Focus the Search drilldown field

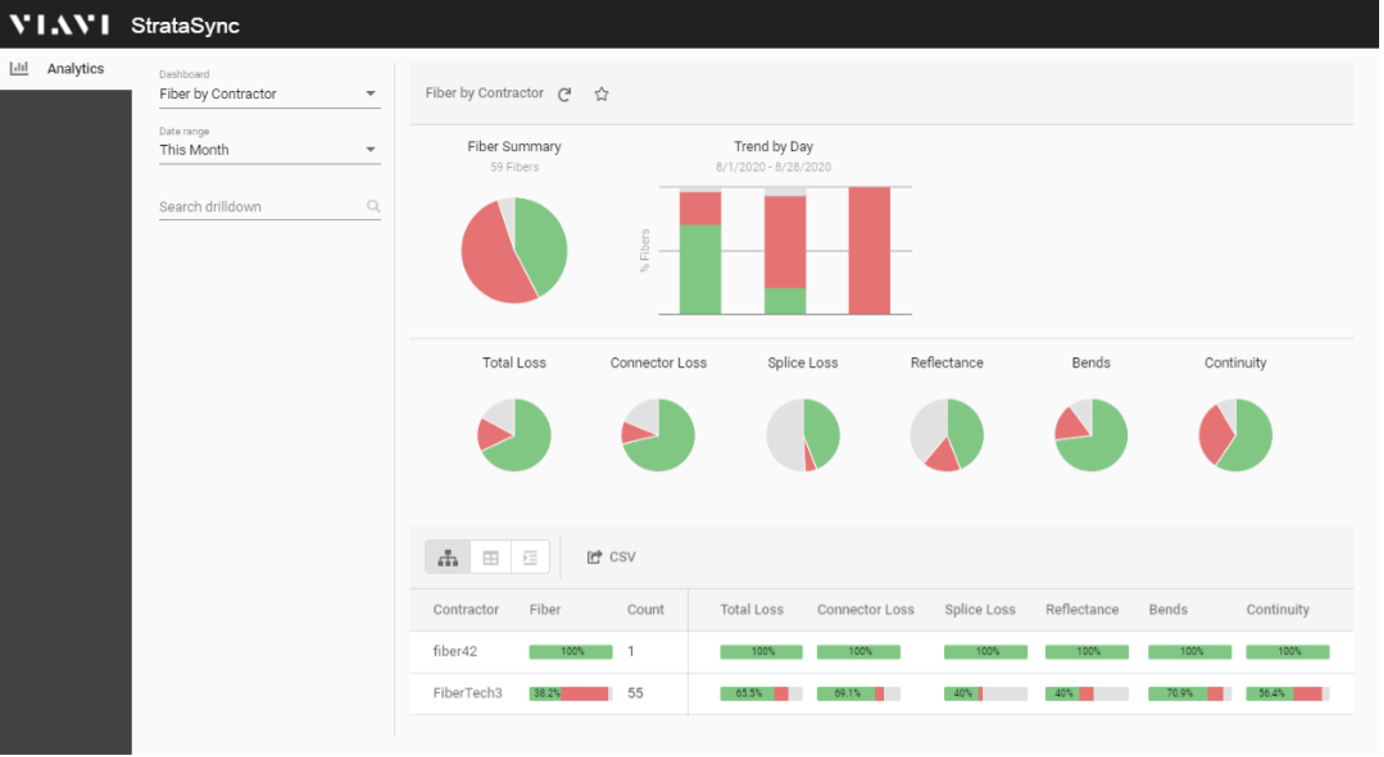(x=260, y=207)
